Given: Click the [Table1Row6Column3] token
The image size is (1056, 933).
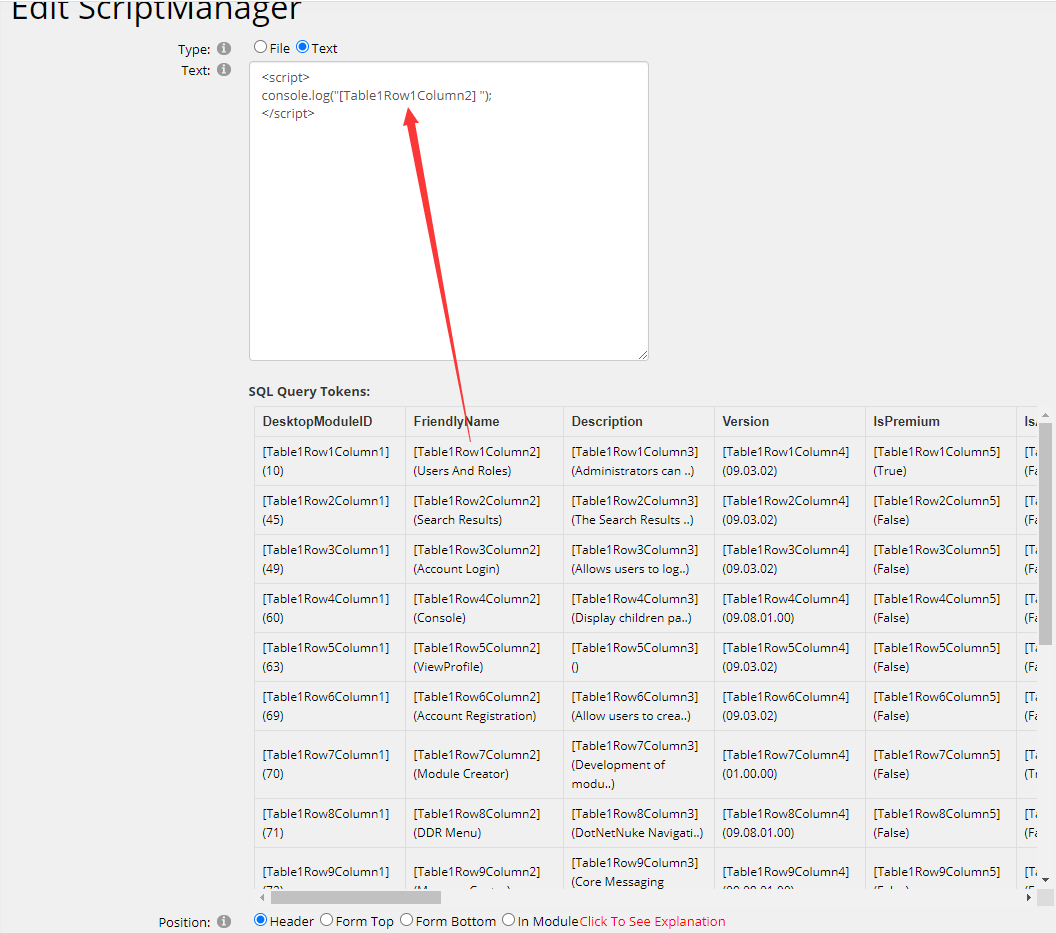Looking at the screenshot, I should click(635, 697).
